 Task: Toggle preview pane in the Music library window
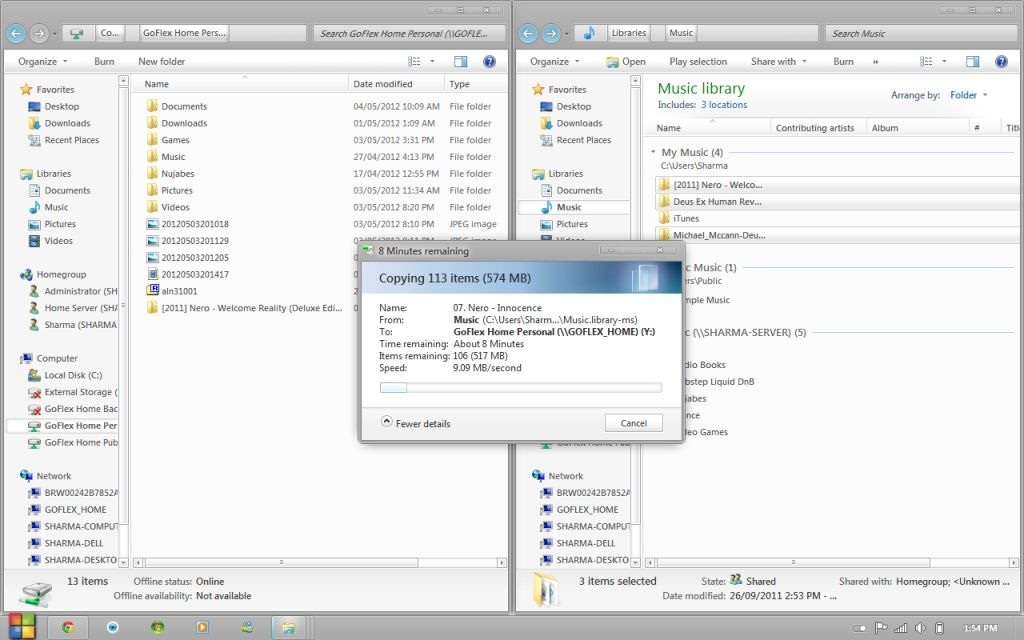coord(972,61)
